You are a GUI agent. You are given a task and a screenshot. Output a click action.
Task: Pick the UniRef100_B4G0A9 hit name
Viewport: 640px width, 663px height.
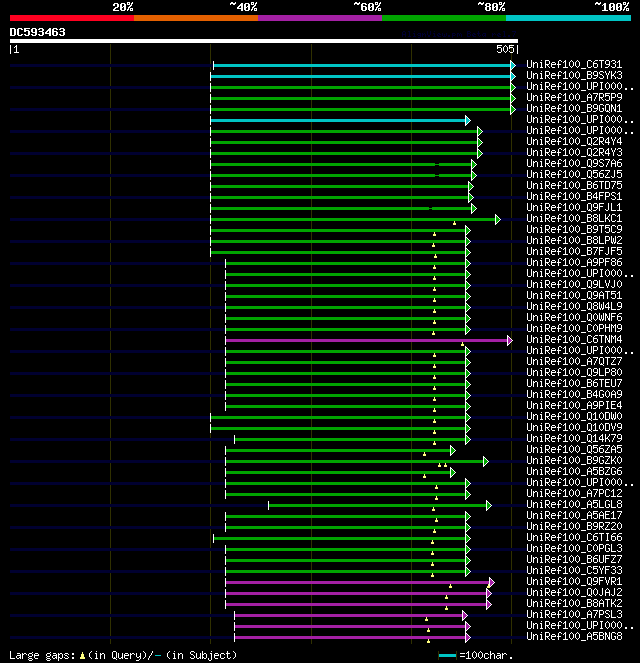(x=574, y=394)
